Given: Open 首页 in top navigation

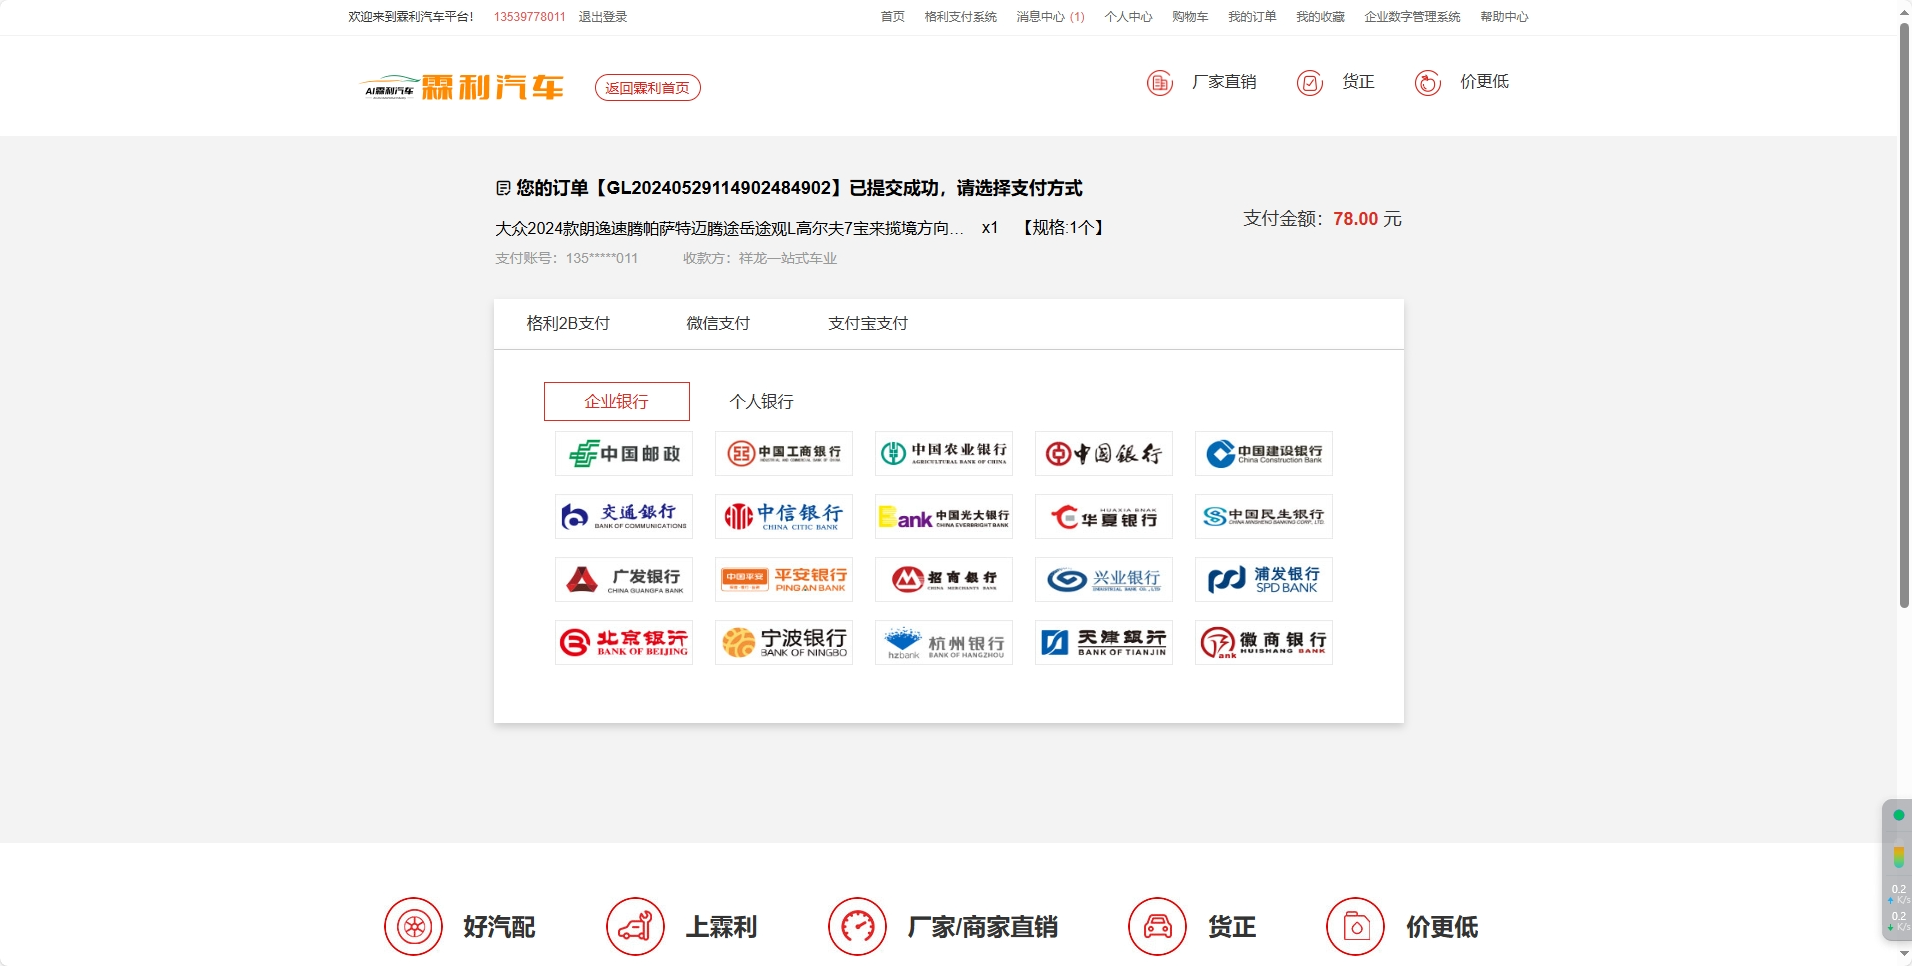Looking at the screenshot, I should (x=893, y=17).
